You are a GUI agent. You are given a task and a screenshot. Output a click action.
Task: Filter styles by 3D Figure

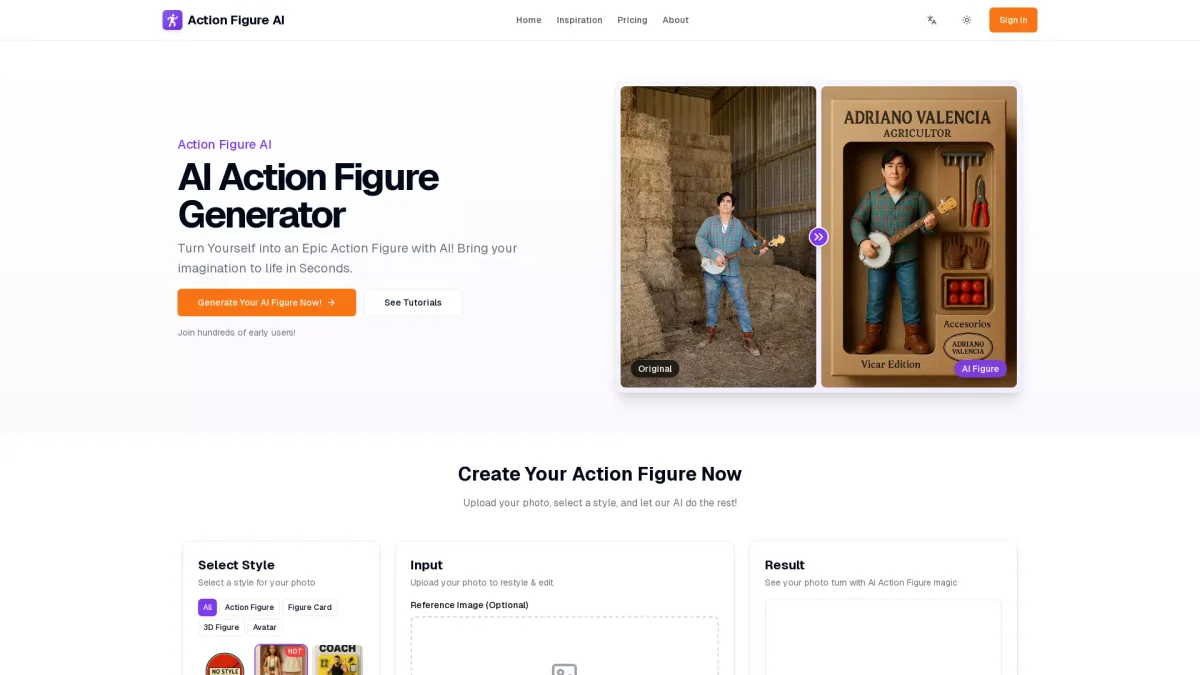(x=221, y=627)
